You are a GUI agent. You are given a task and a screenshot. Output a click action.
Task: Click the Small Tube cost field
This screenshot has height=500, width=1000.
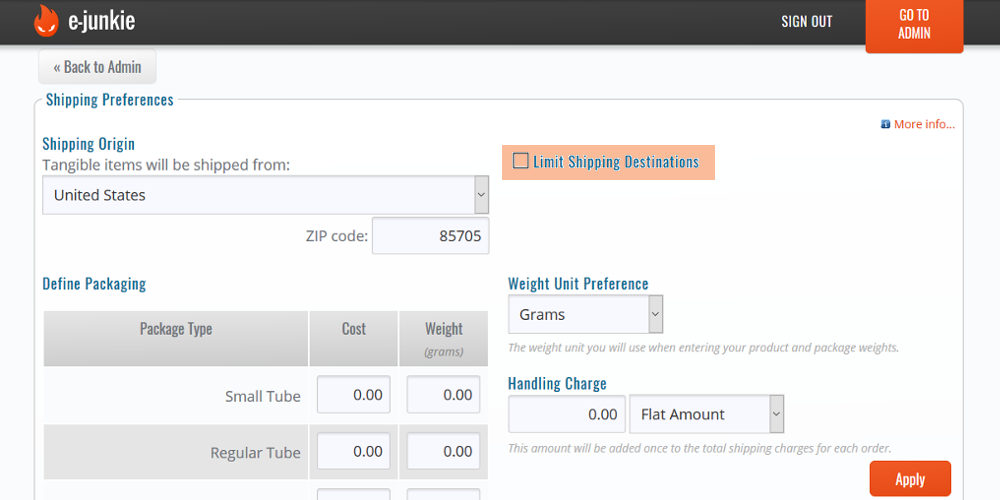tap(354, 395)
